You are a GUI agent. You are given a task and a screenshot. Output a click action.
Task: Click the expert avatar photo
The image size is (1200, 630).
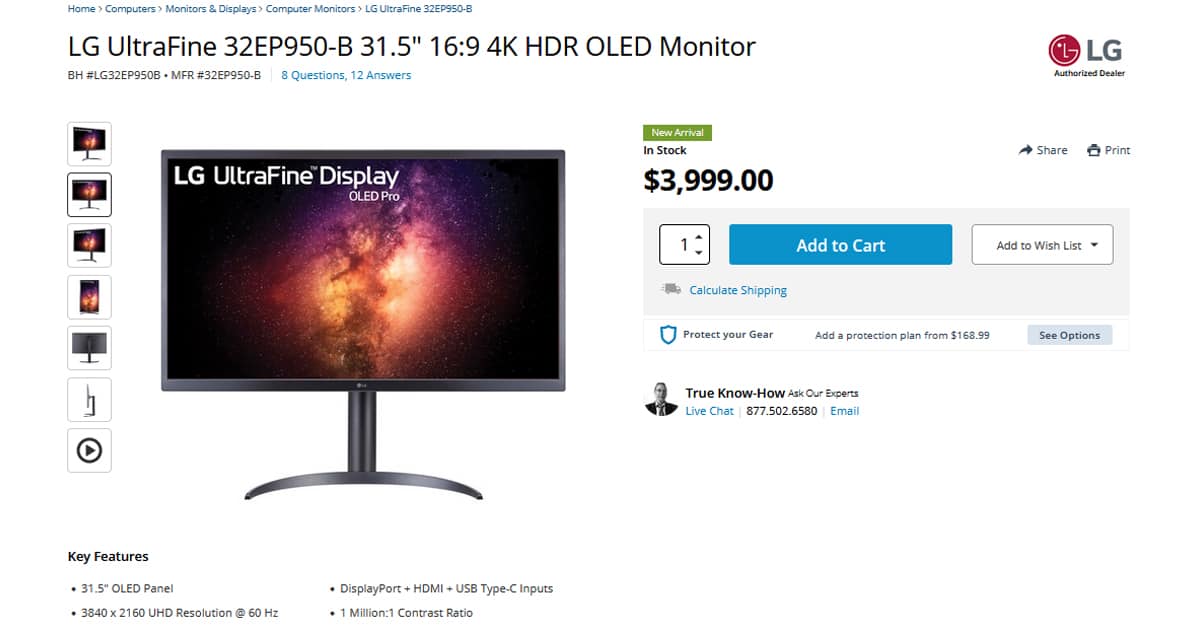tap(661, 399)
